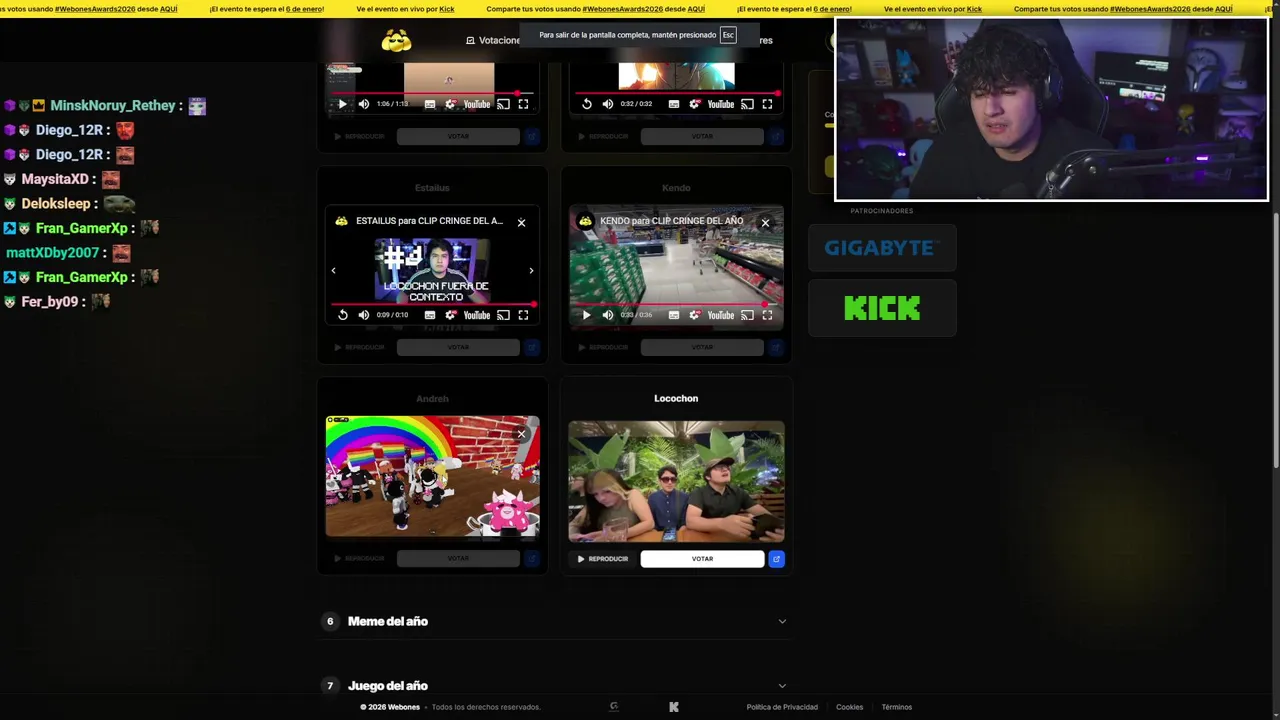Image resolution: width=1280 pixels, height=720 pixels.
Task: Open the Votaciones nav item
Action: point(493,40)
